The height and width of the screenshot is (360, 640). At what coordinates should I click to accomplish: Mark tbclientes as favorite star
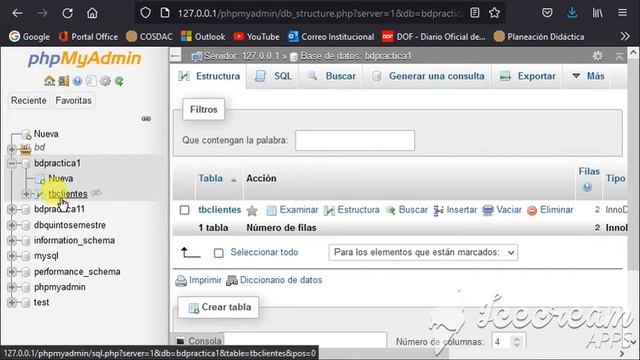[252, 211]
